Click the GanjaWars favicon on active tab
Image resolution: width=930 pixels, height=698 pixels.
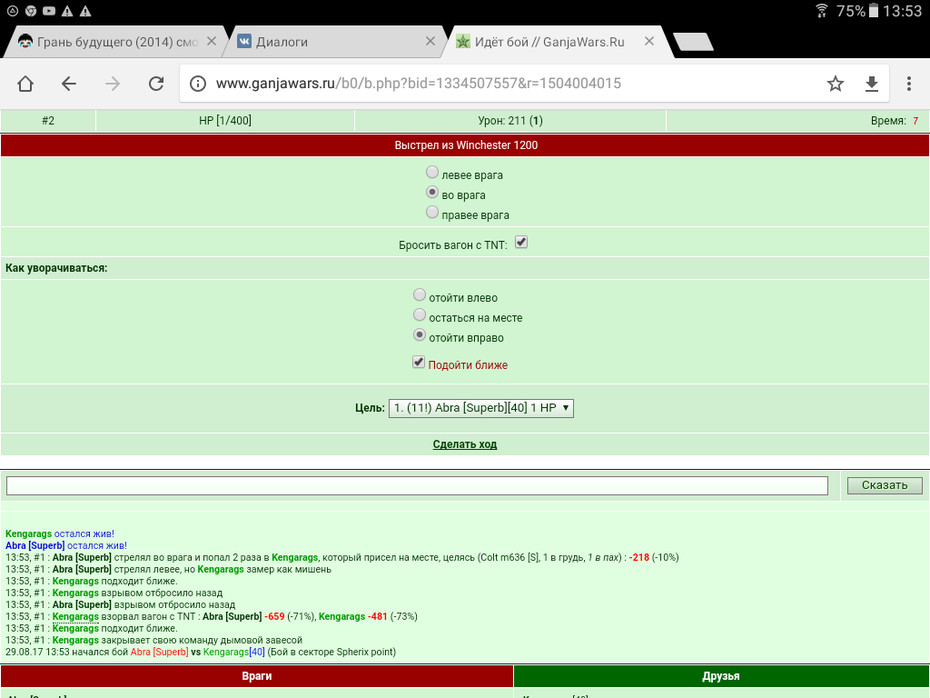click(463, 41)
